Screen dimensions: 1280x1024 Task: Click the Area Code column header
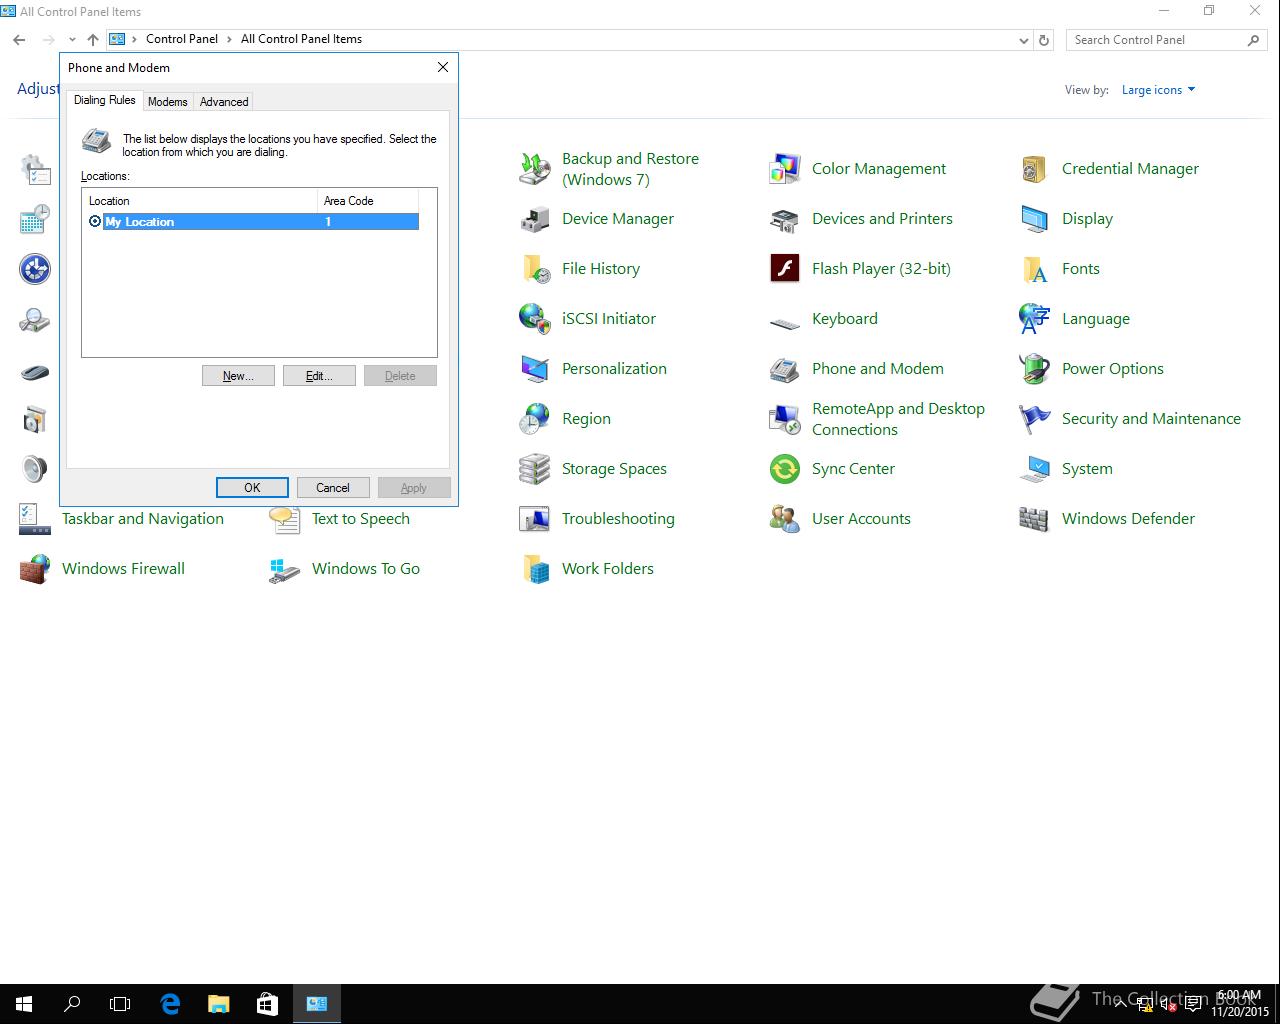pos(368,201)
